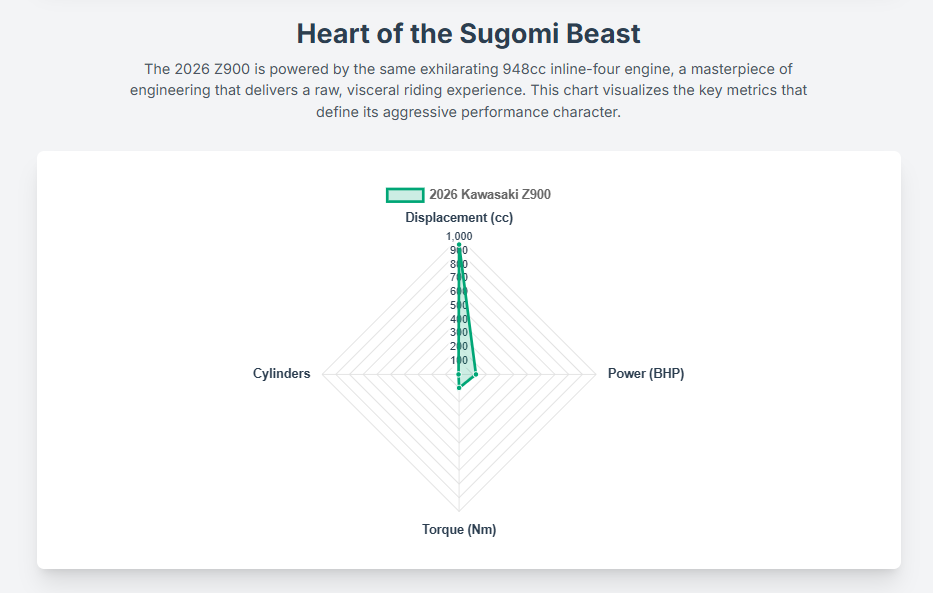Click the 300 scale tick label
This screenshot has width=933, height=593.
[x=459, y=332]
